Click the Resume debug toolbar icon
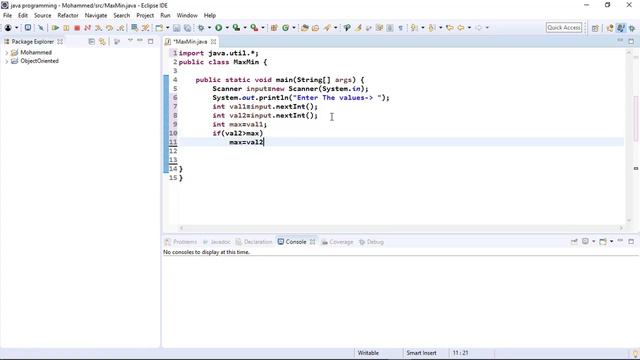The height and width of the screenshot is (360, 640). (x=55, y=28)
